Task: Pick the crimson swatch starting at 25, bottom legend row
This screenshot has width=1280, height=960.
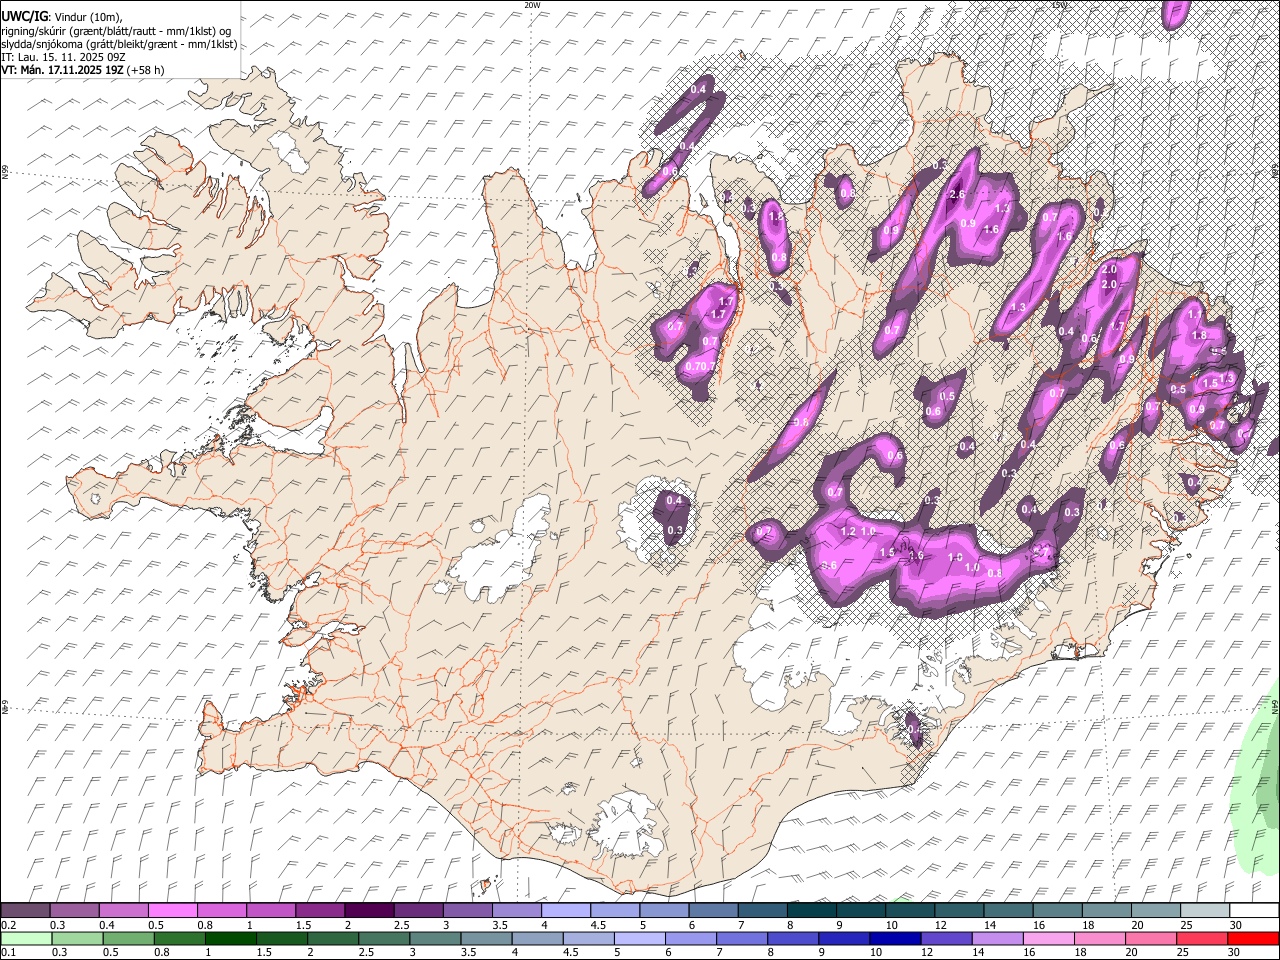Action: click(1201, 938)
